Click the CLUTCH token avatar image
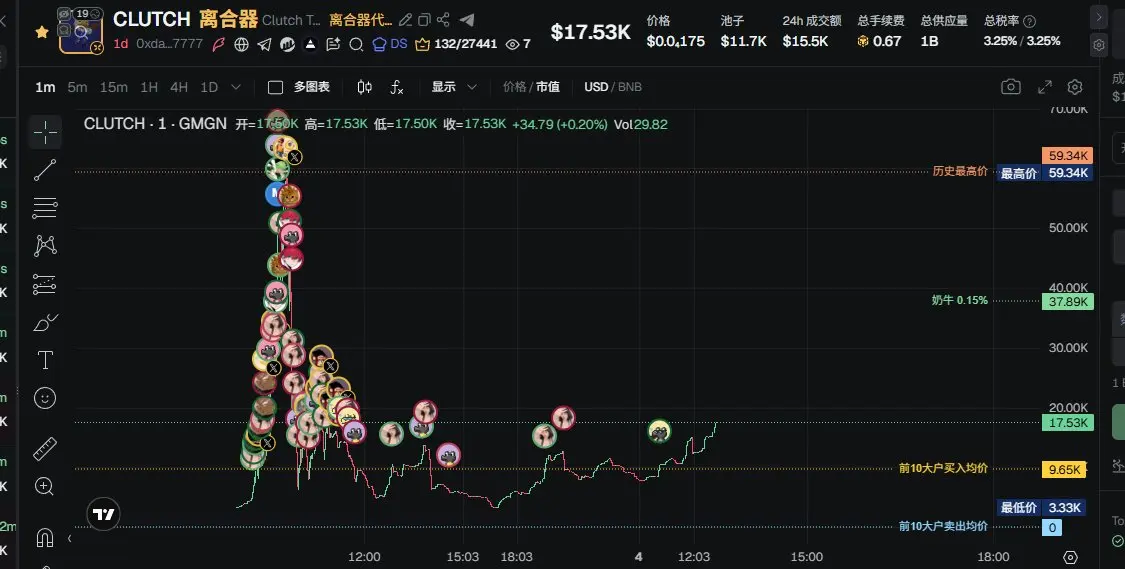This screenshot has height=569, width=1125. tap(80, 32)
